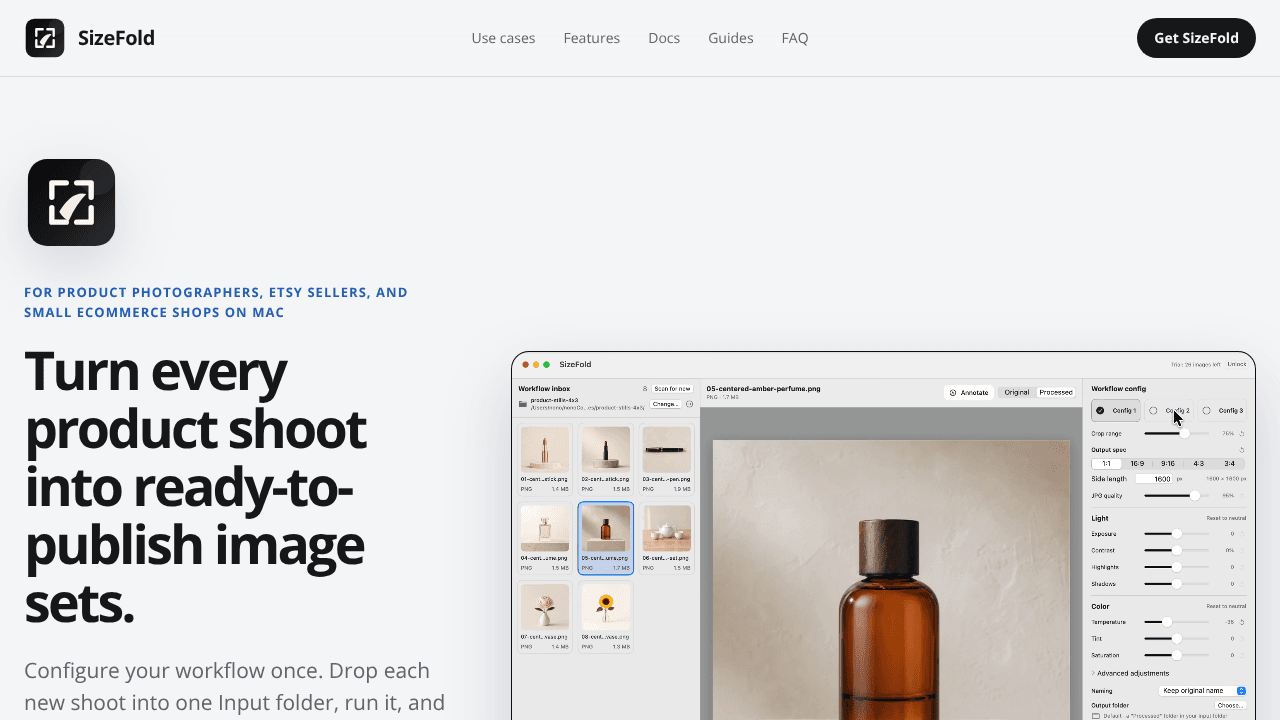Click the Tint slider handle
The image size is (1280, 720).
[1177, 638]
